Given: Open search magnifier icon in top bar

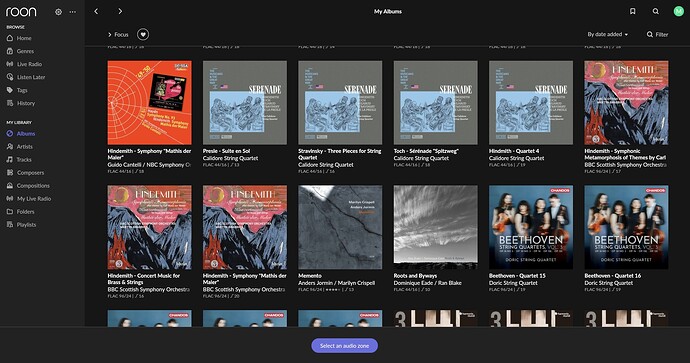Looking at the screenshot, I should tap(656, 11).
